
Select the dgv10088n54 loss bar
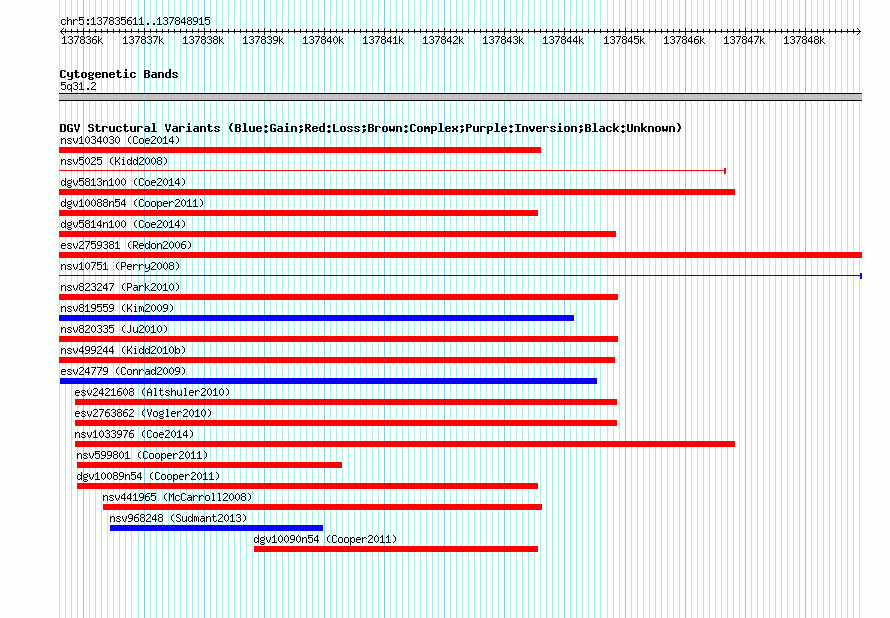(x=299, y=213)
